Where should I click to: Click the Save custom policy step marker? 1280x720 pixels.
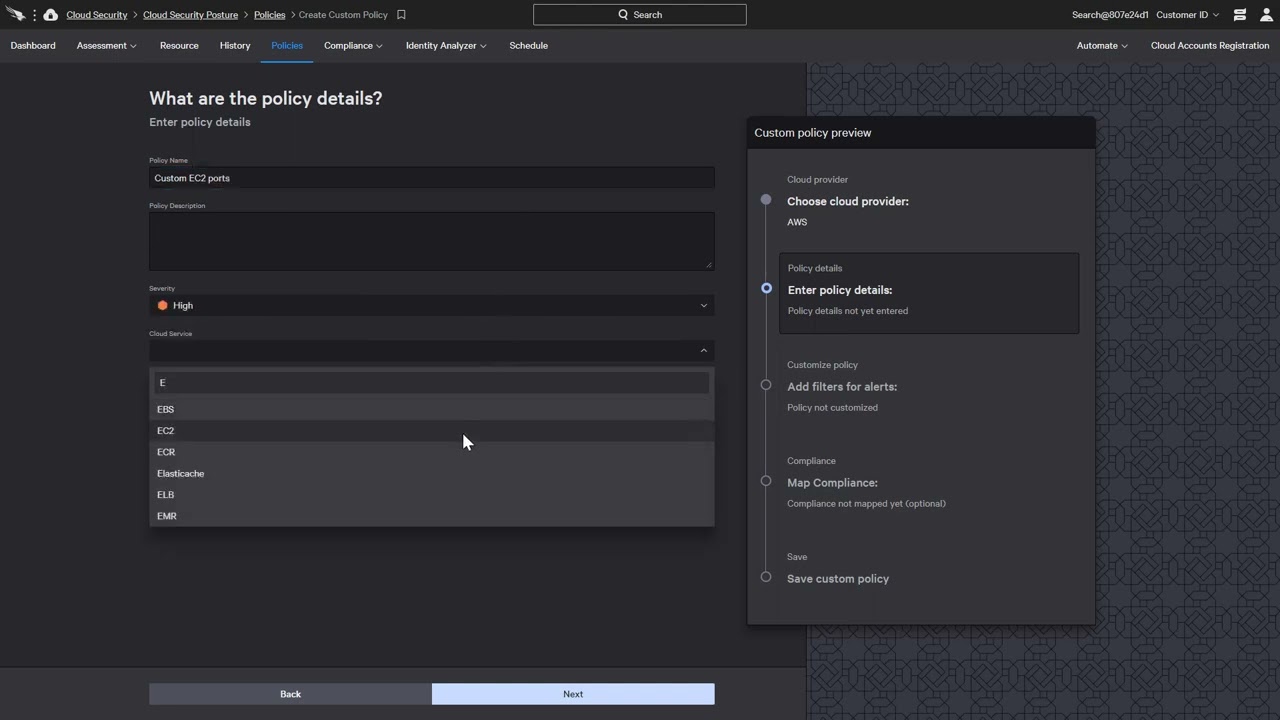766,577
